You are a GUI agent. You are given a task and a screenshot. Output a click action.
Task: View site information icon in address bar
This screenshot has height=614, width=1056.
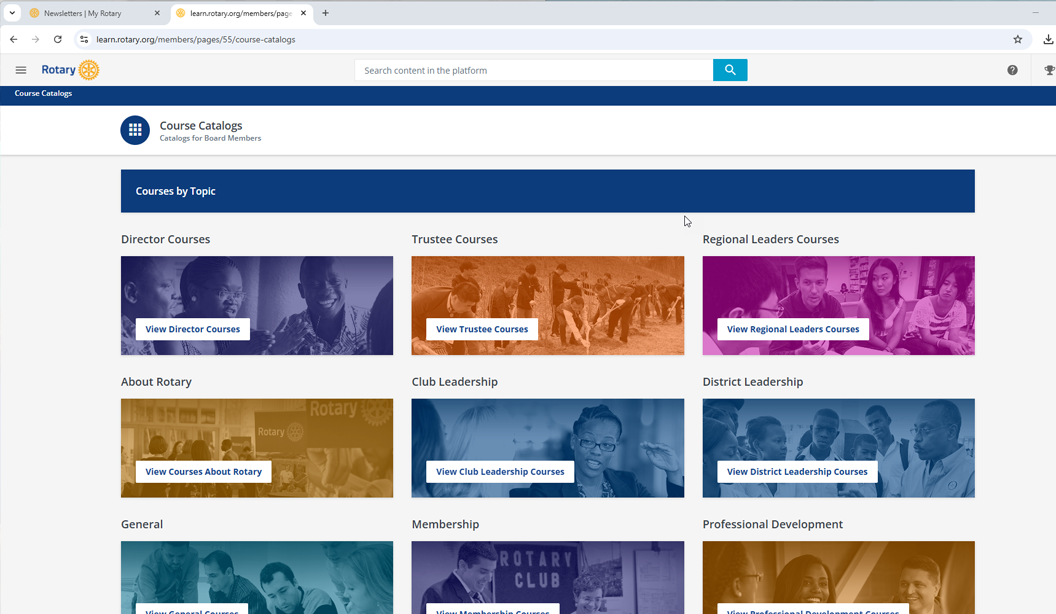point(84,40)
